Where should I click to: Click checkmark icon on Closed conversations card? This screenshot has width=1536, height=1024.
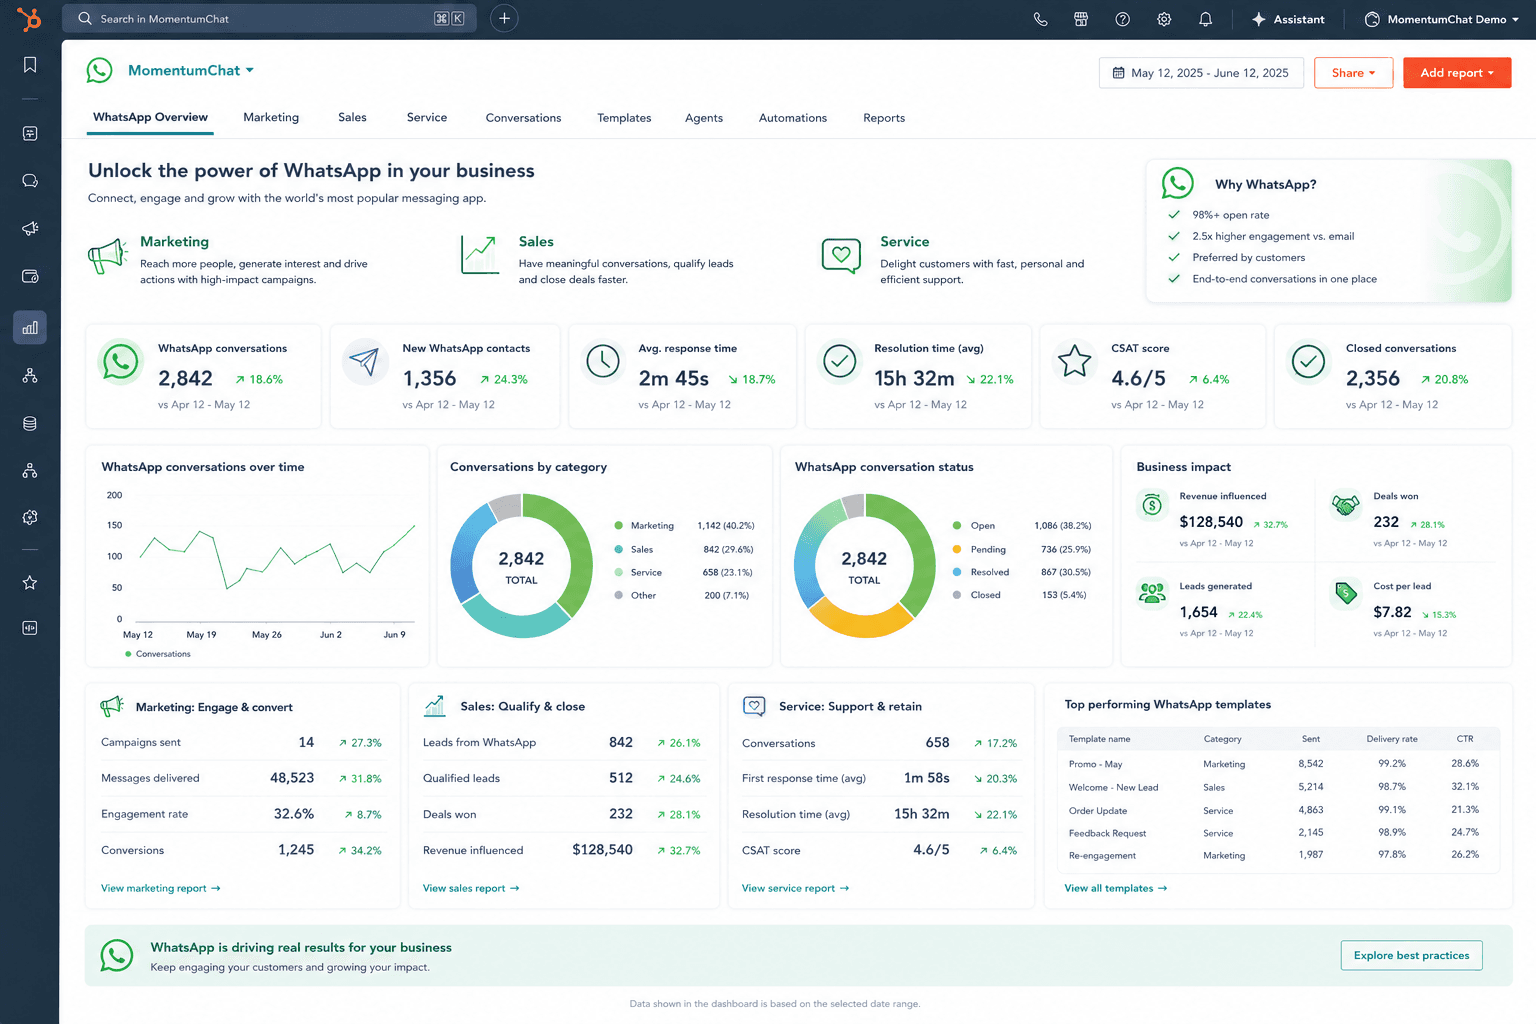(1308, 362)
